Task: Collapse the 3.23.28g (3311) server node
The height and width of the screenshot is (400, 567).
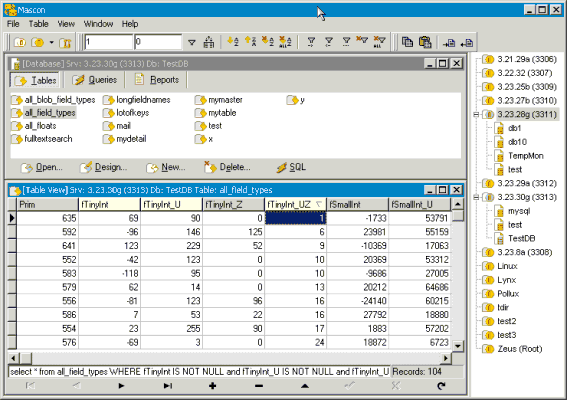Action: click(x=476, y=115)
